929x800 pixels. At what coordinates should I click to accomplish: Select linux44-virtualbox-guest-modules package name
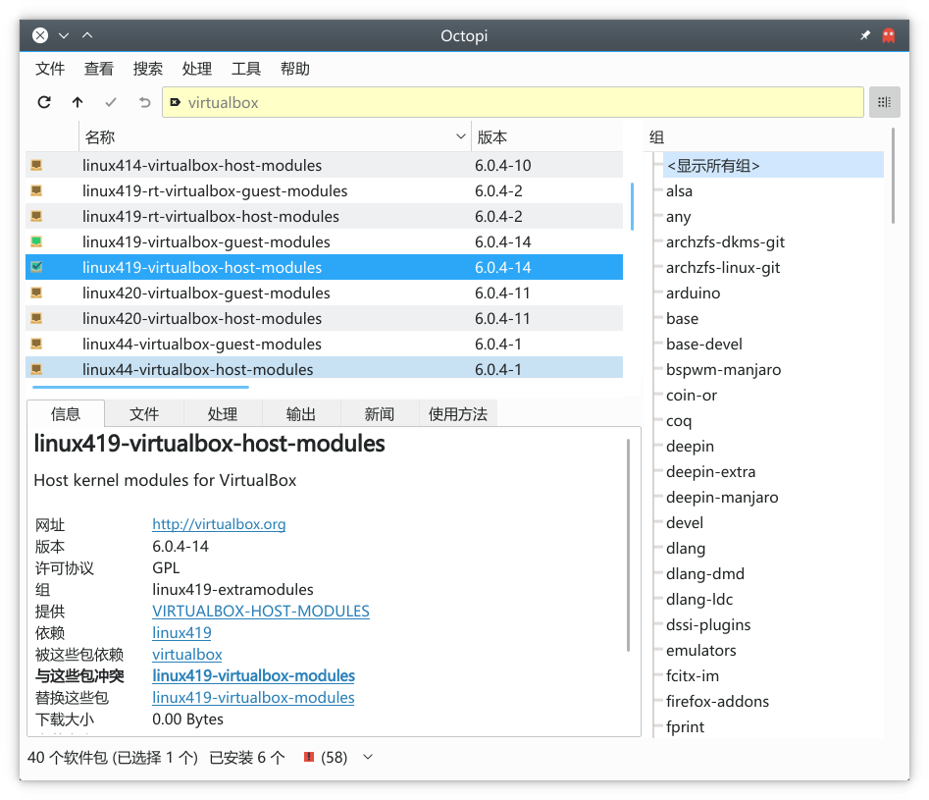201,344
